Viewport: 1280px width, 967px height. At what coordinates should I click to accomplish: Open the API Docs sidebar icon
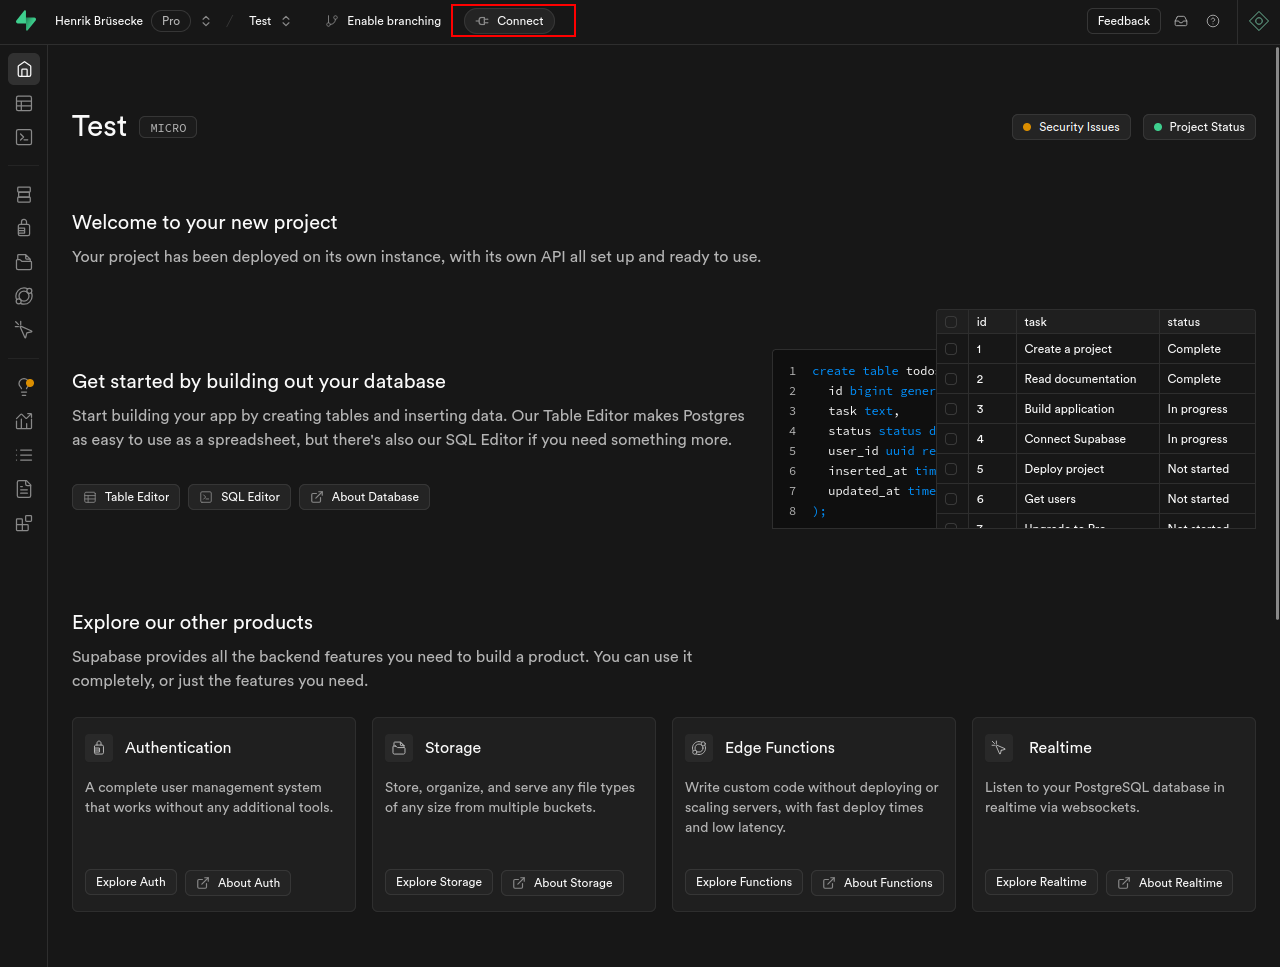pyautogui.click(x=24, y=489)
